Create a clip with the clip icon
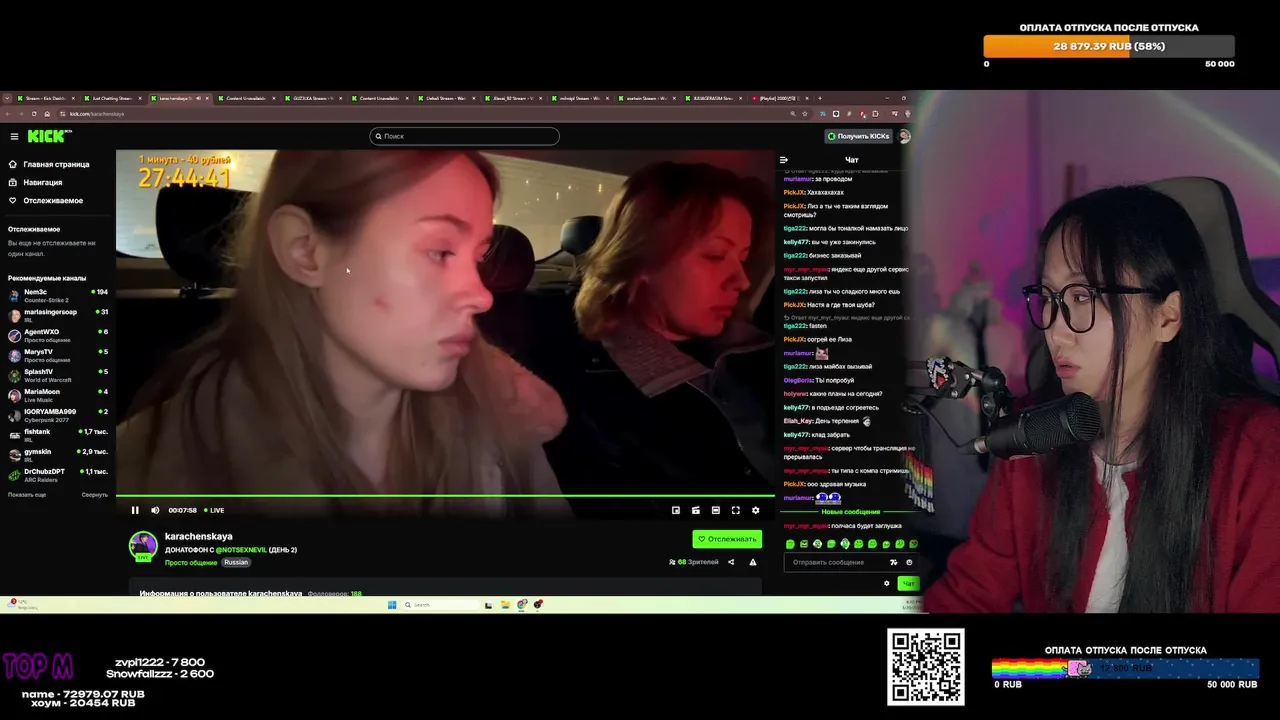Viewport: 1280px width, 720px height. click(x=696, y=510)
